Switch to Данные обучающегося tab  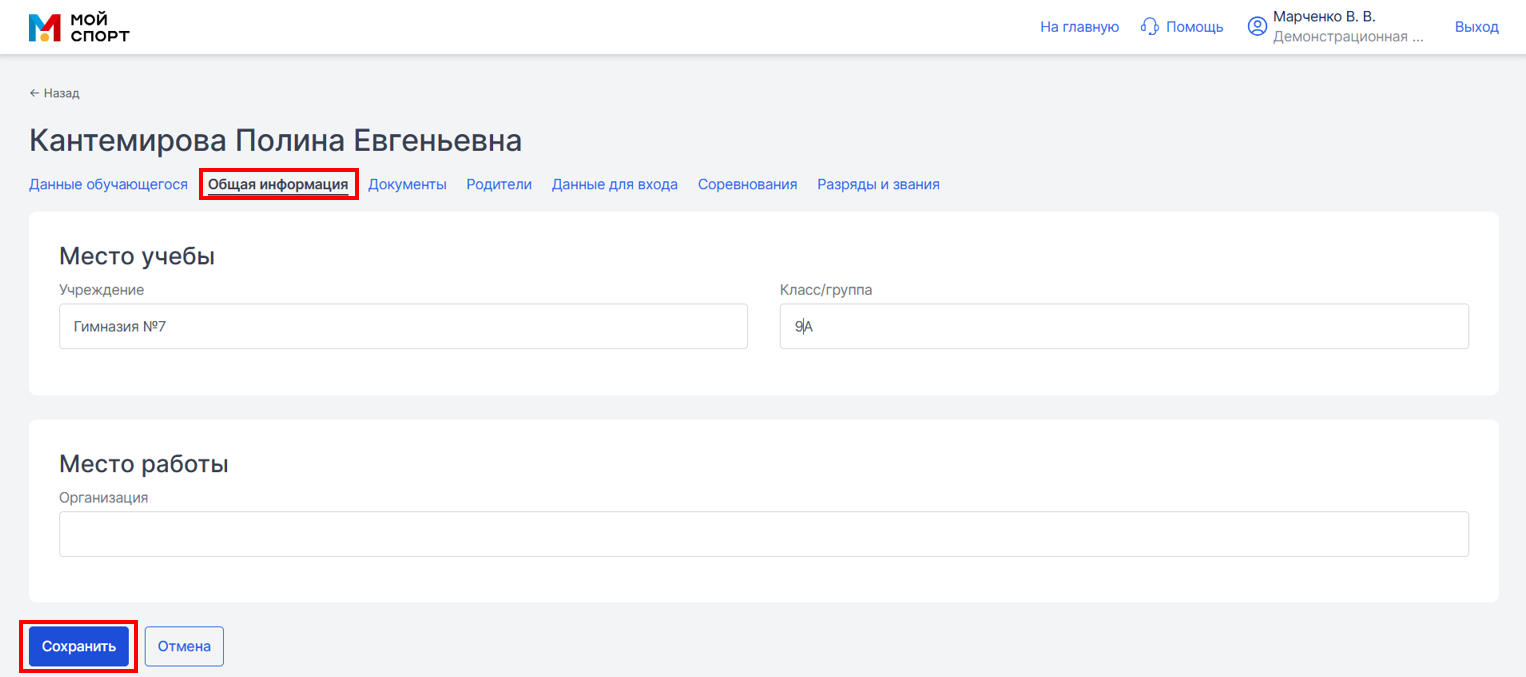coord(108,184)
